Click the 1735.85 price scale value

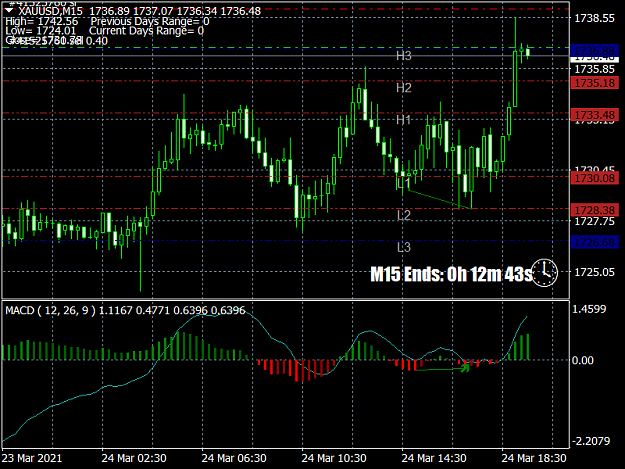click(x=594, y=69)
